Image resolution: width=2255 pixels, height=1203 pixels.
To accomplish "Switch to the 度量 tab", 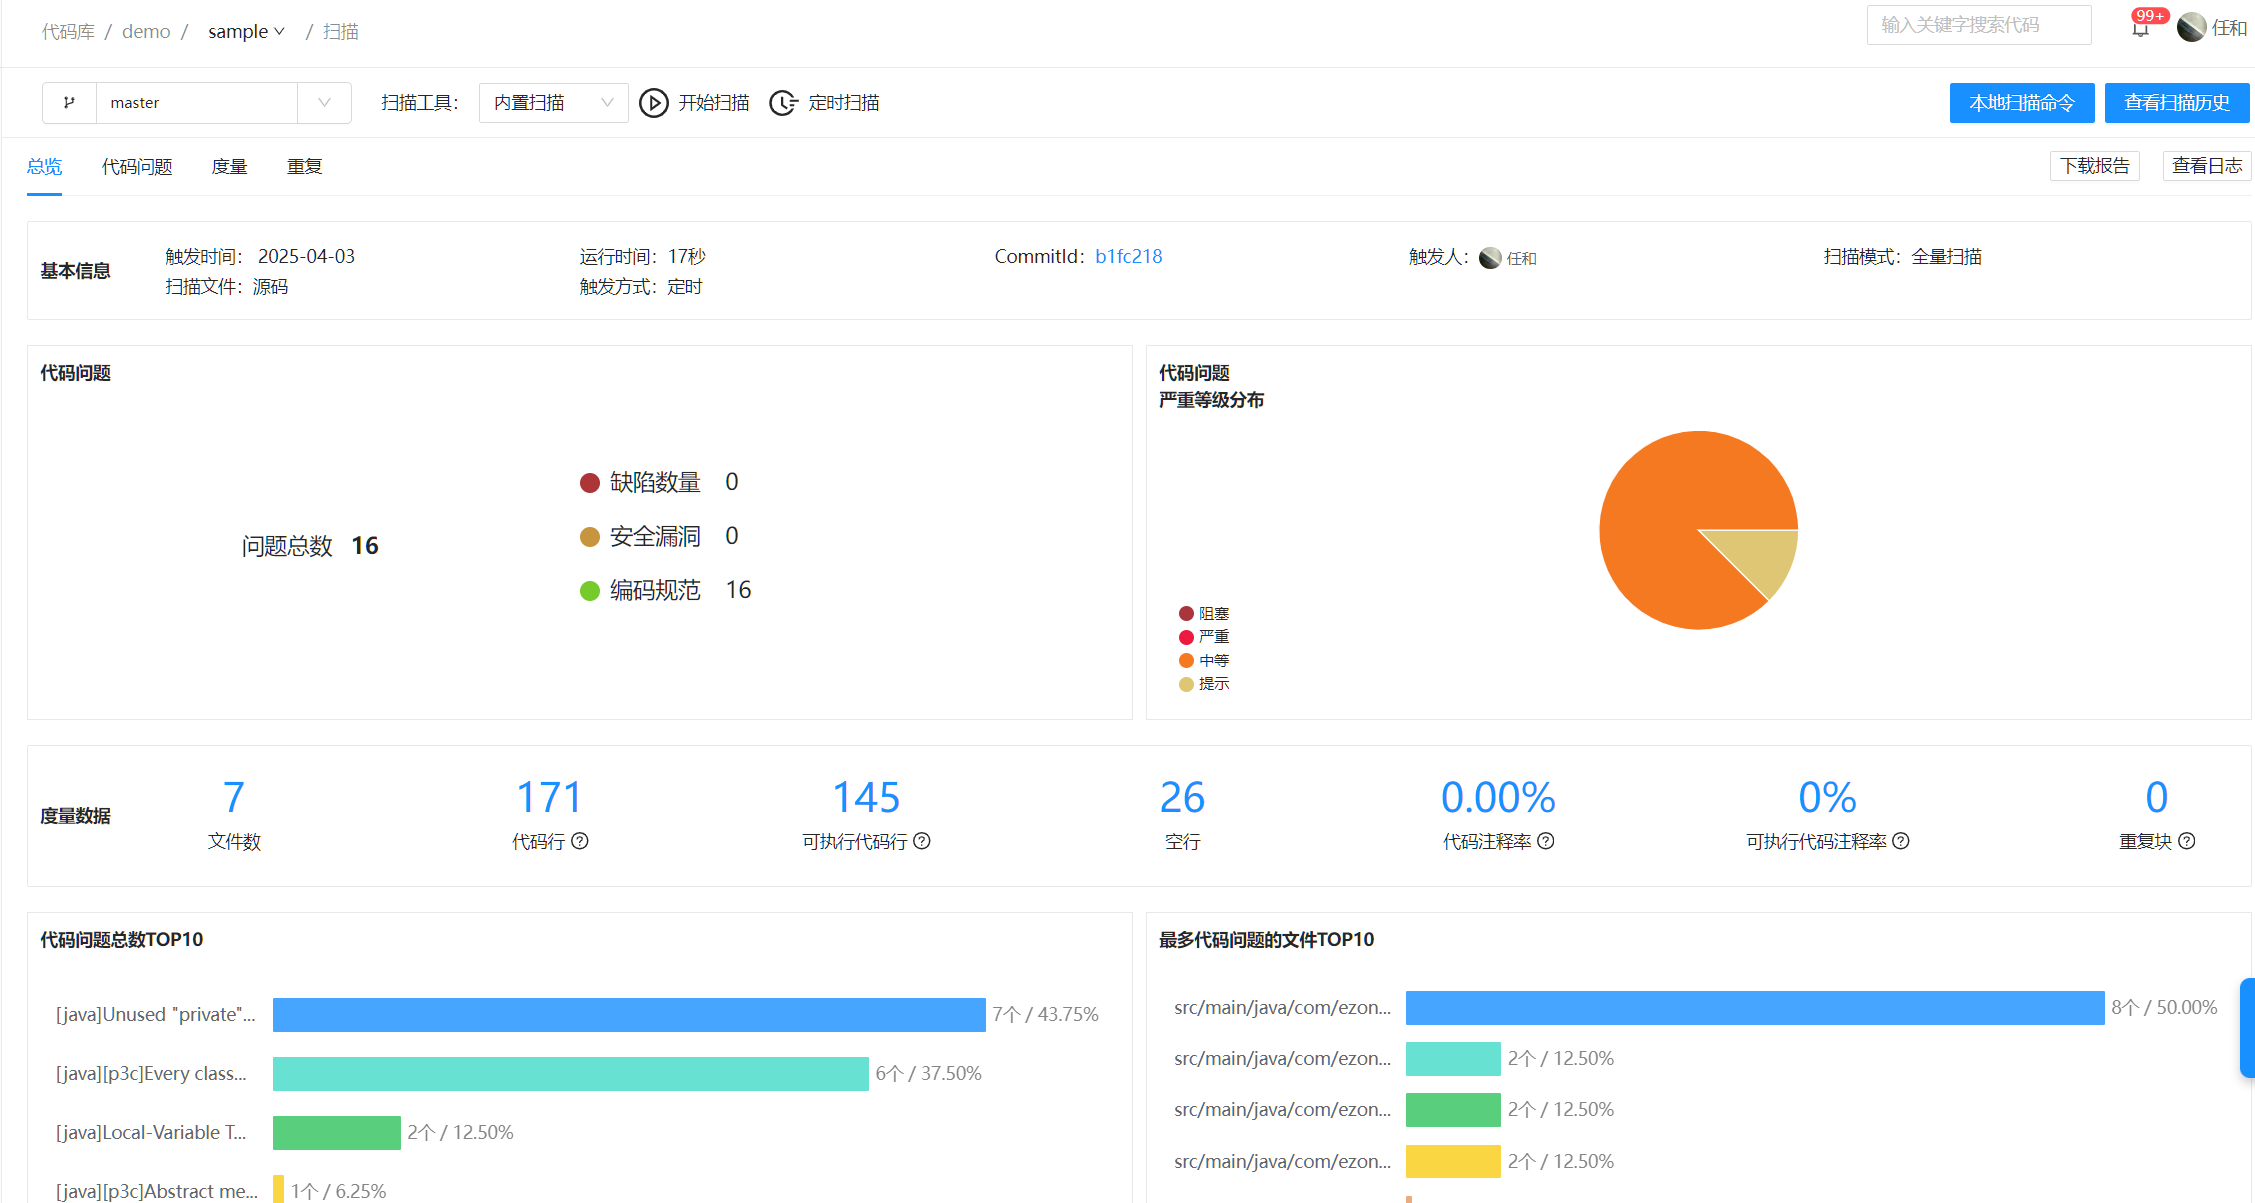I will click(229, 167).
